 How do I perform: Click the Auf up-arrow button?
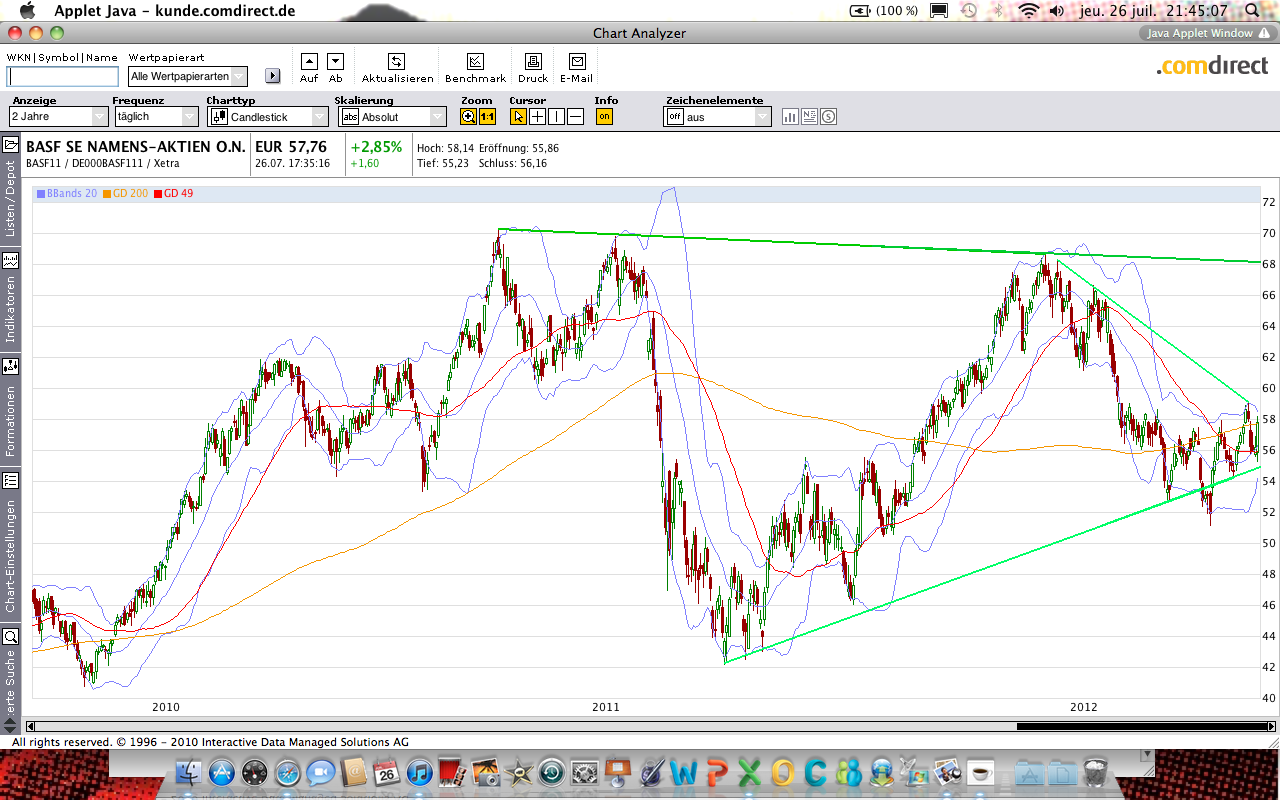(x=309, y=61)
